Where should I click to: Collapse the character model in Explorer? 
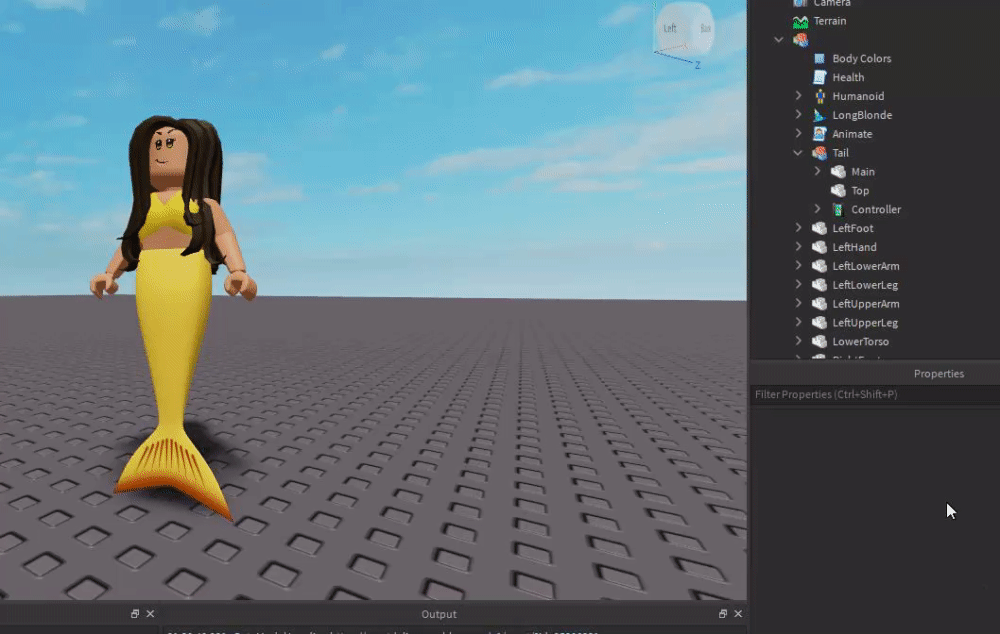[779, 40]
